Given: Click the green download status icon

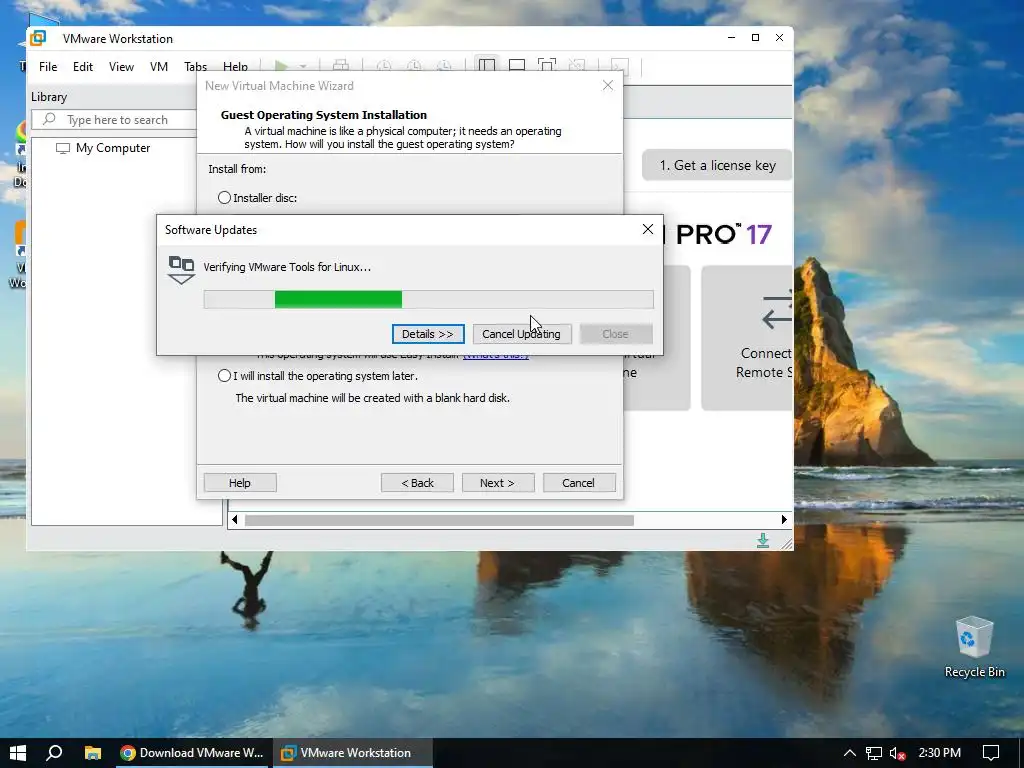Looking at the screenshot, I should (x=763, y=540).
